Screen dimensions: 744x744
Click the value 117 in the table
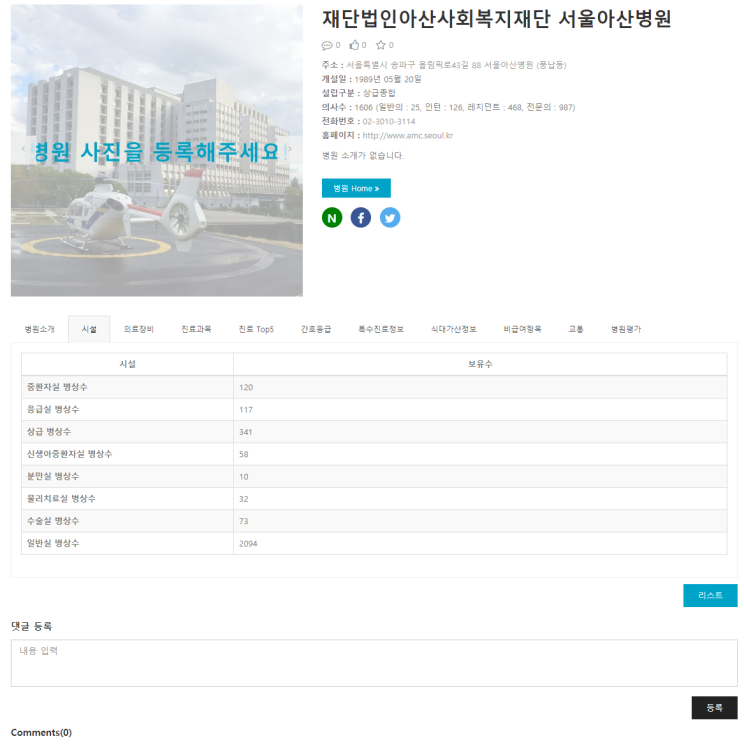pyautogui.click(x=246, y=410)
